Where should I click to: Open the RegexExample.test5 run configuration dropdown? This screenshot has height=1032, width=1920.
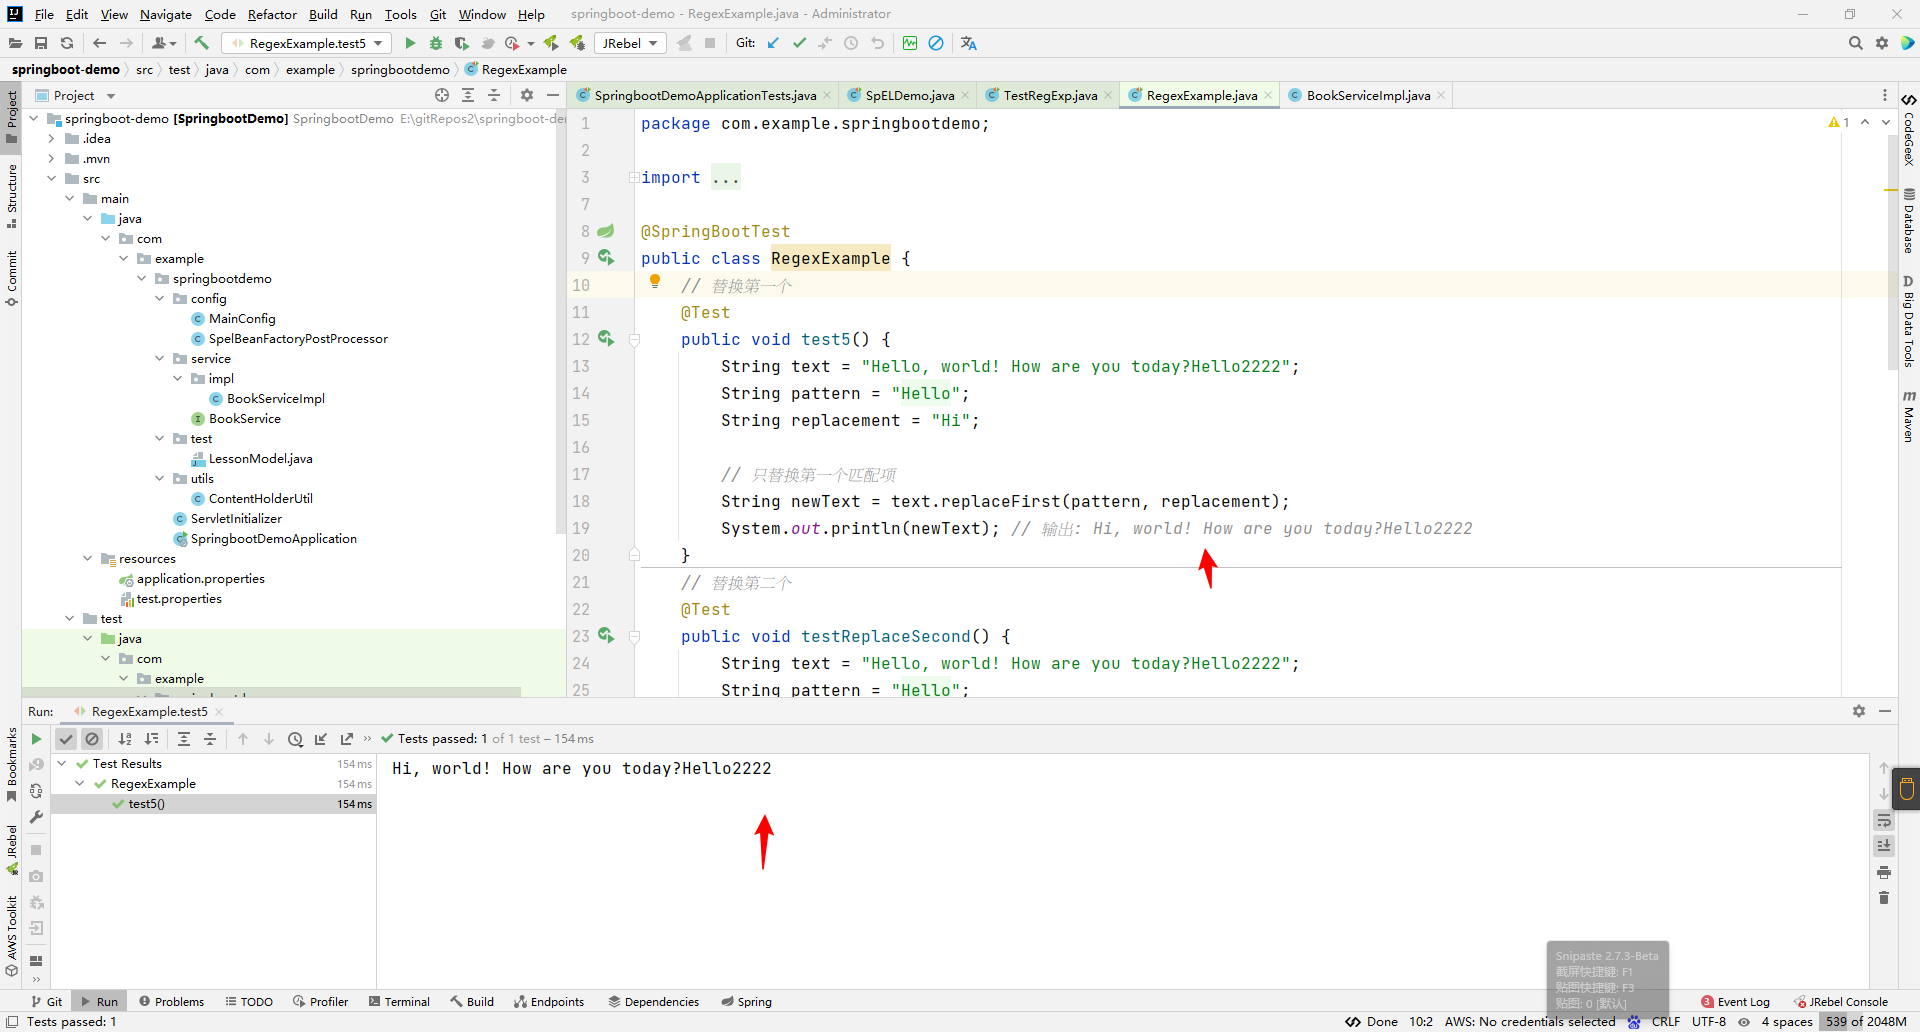click(306, 43)
